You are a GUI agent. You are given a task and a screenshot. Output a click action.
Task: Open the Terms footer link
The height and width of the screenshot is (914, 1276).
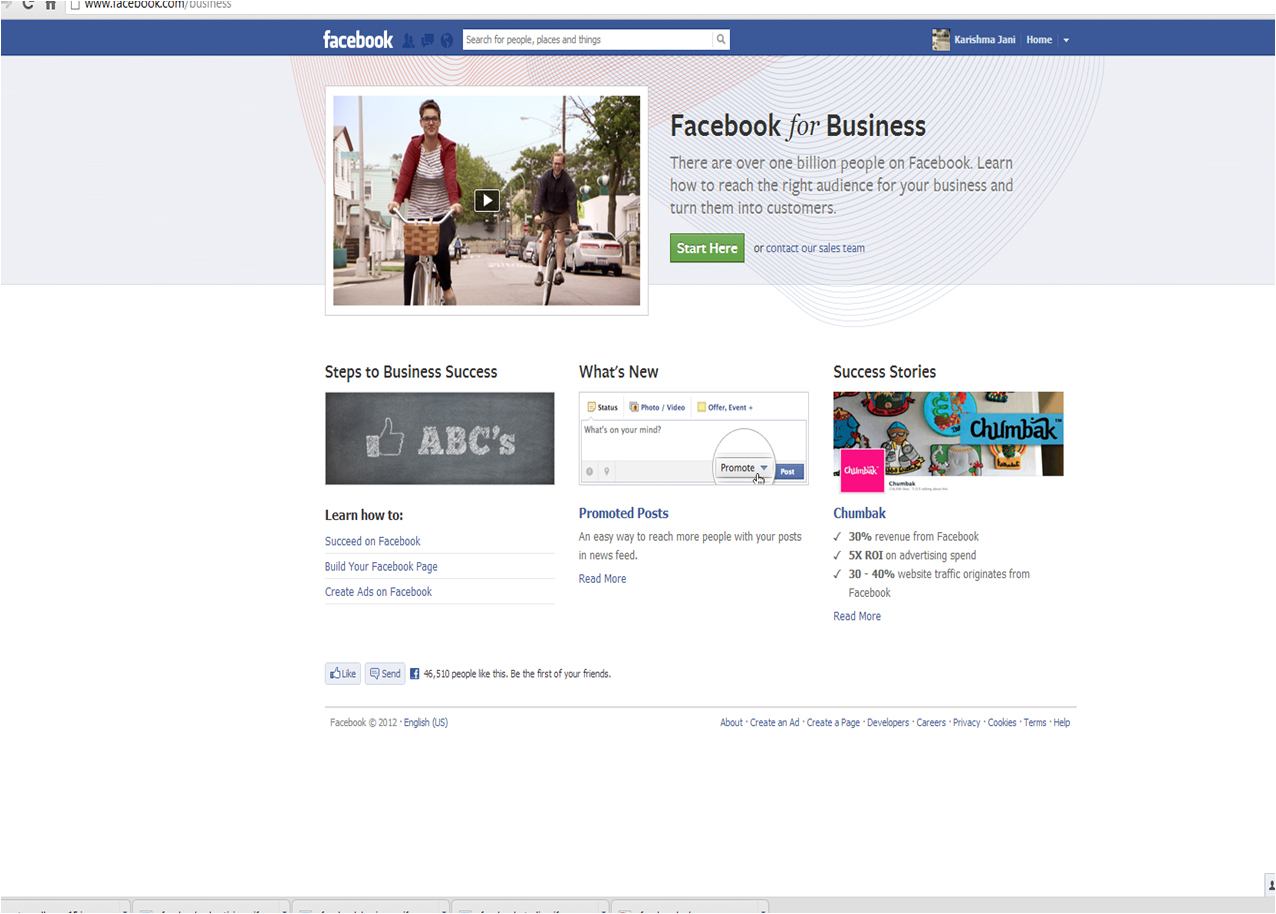coord(1035,723)
